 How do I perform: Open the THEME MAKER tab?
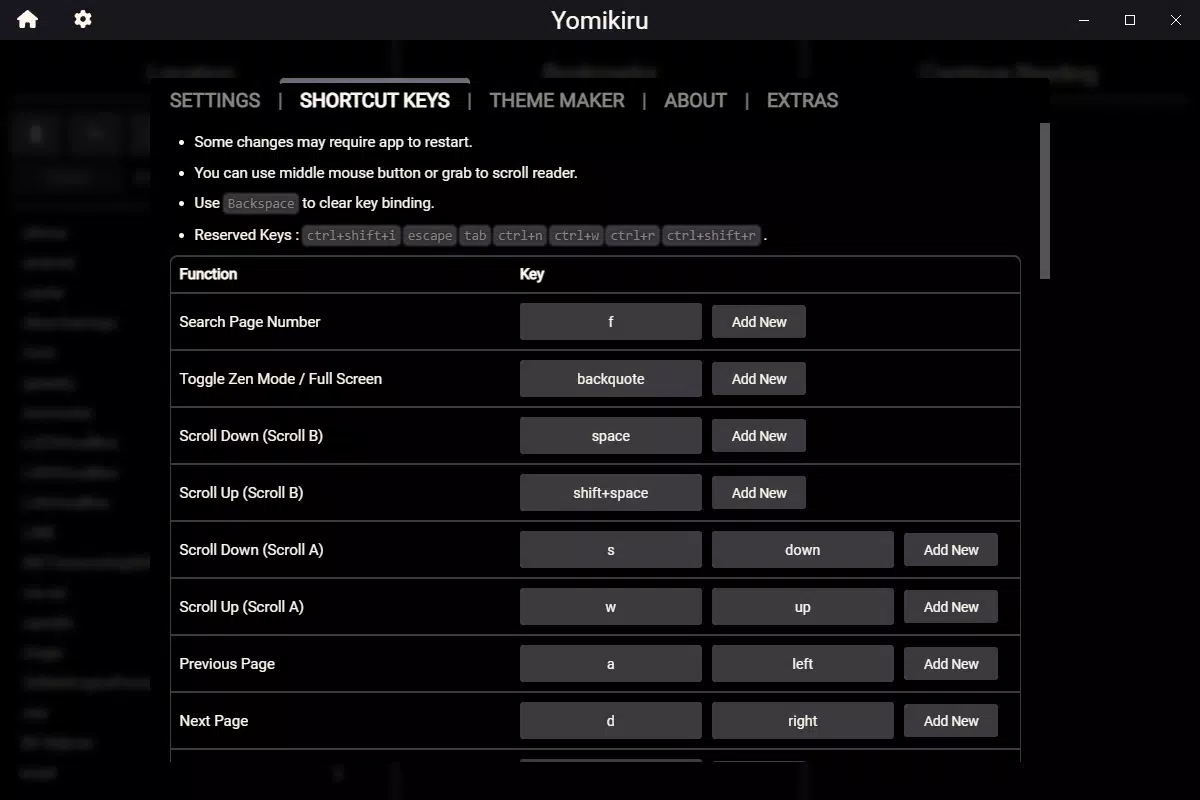point(557,100)
